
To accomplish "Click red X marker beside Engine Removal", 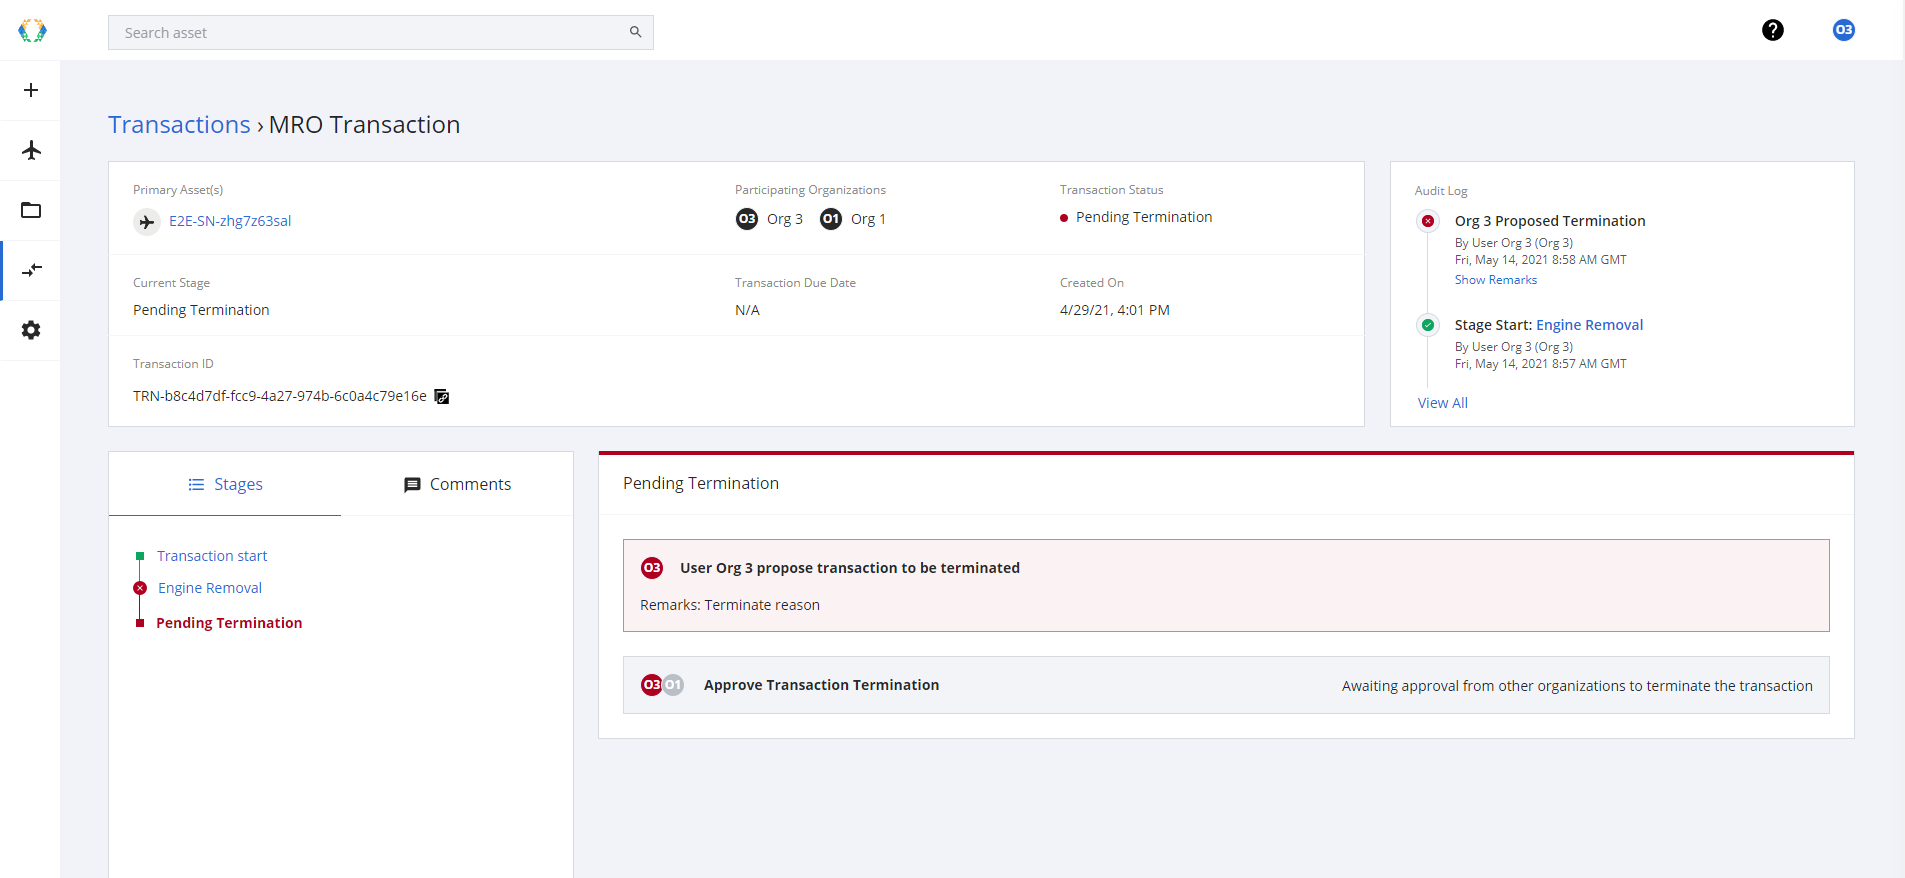I will [x=140, y=588].
